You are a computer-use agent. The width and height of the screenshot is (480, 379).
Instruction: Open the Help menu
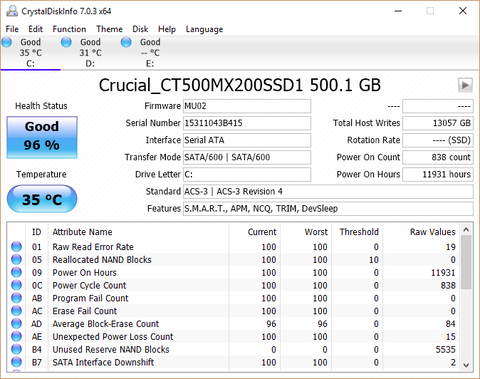167,29
